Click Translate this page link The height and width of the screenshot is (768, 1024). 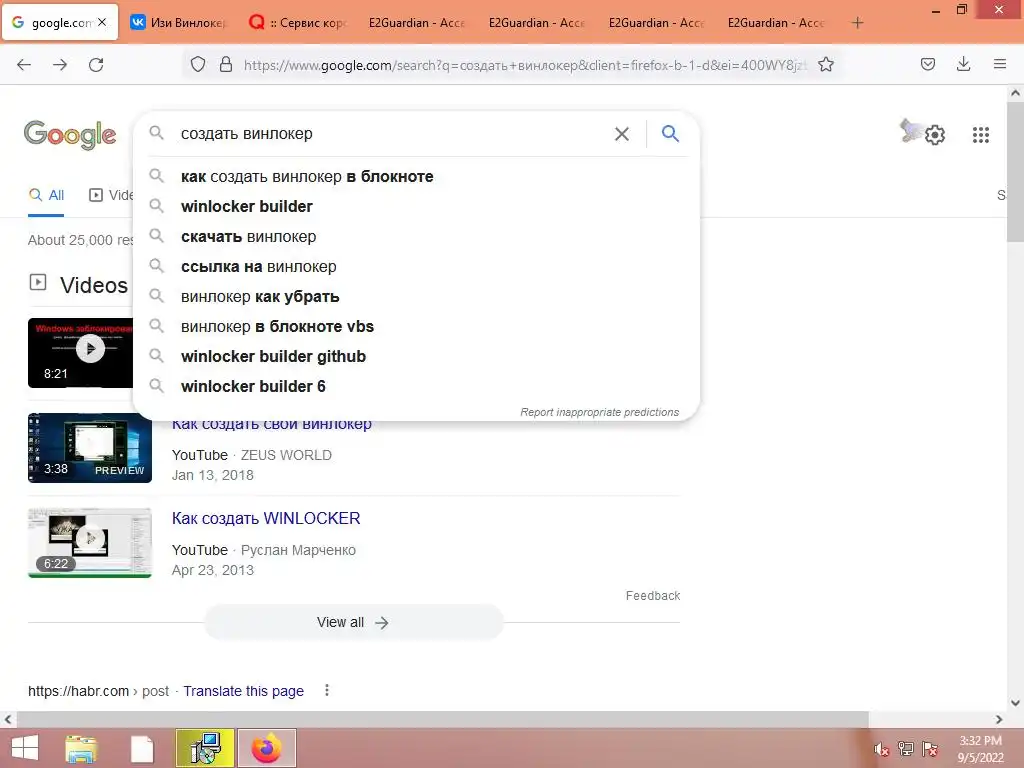(244, 691)
